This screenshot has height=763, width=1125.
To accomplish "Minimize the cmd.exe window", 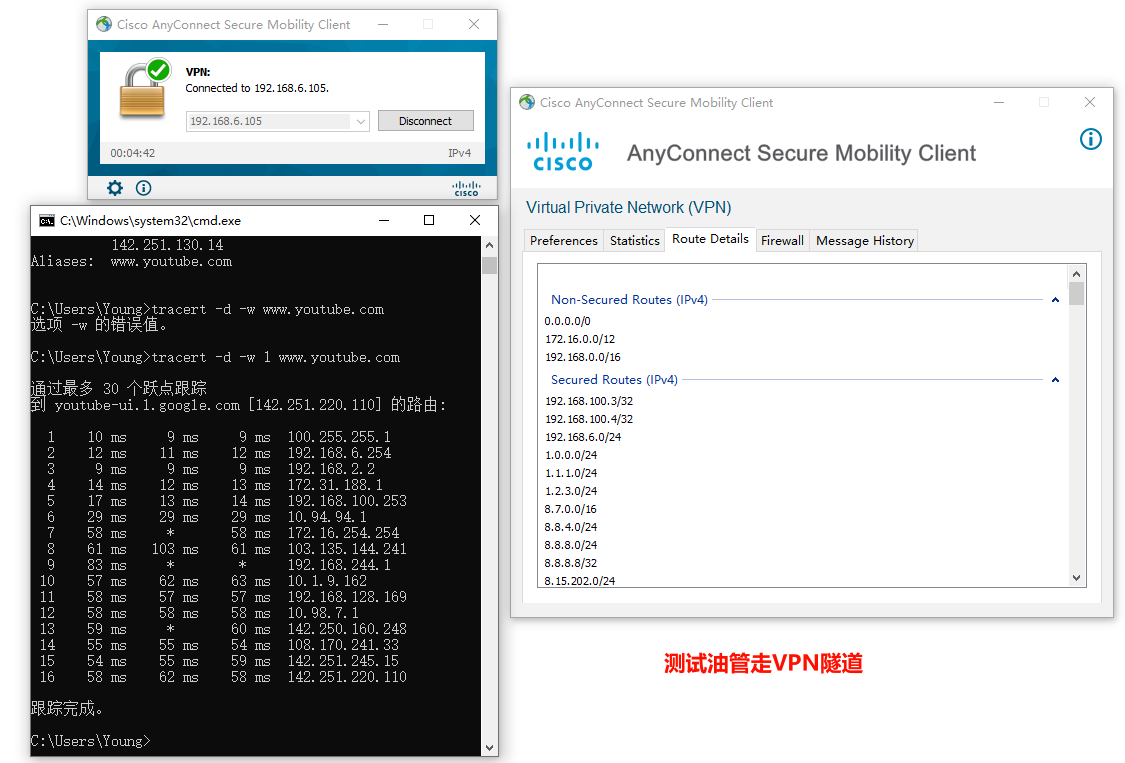I will click(x=384, y=220).
